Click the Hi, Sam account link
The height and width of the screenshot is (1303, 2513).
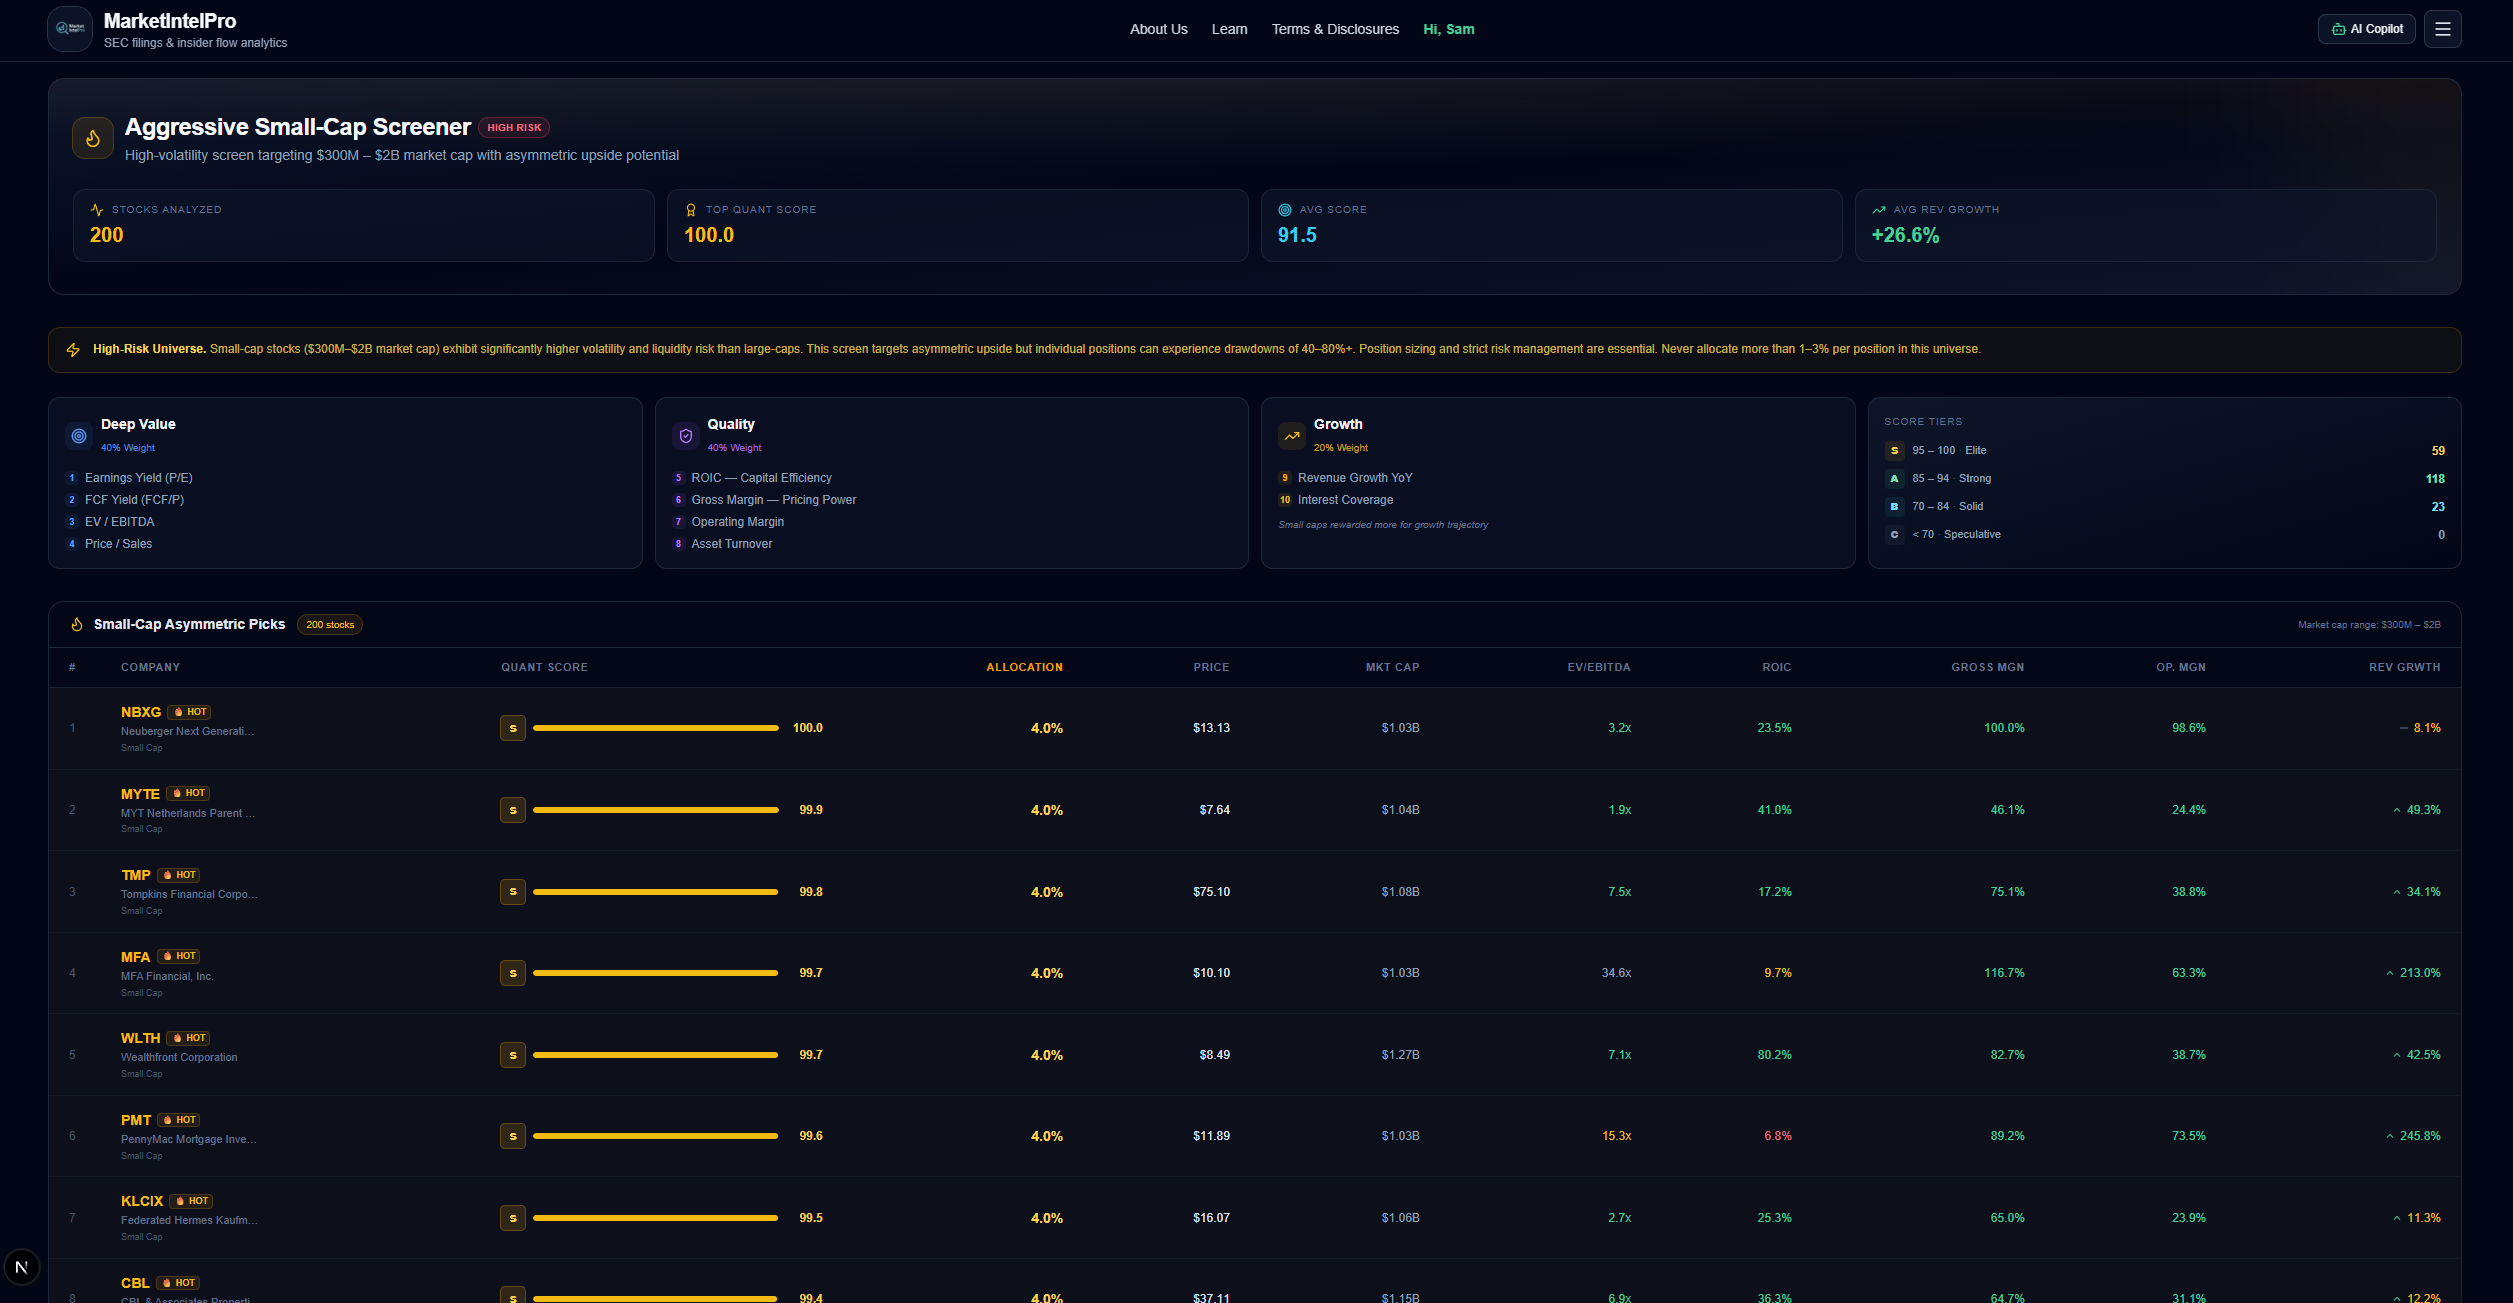(1448, 29)
